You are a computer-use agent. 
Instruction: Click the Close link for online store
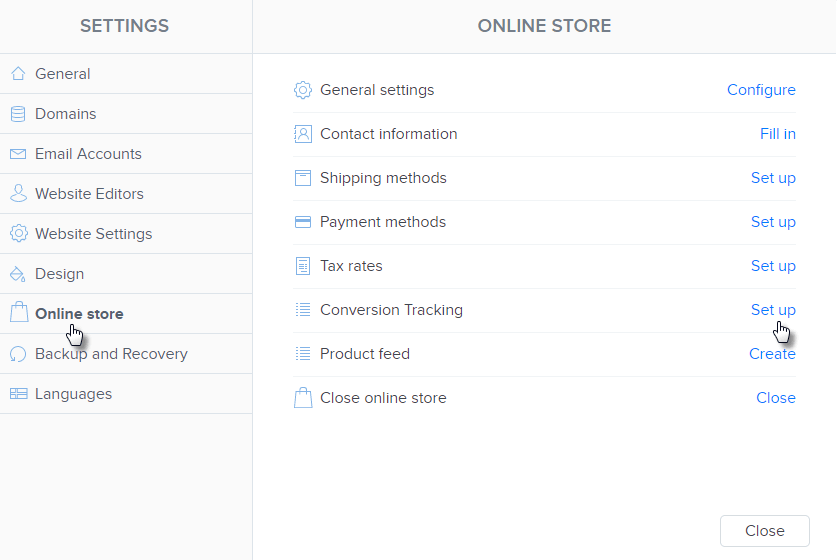tap(775, 398)
